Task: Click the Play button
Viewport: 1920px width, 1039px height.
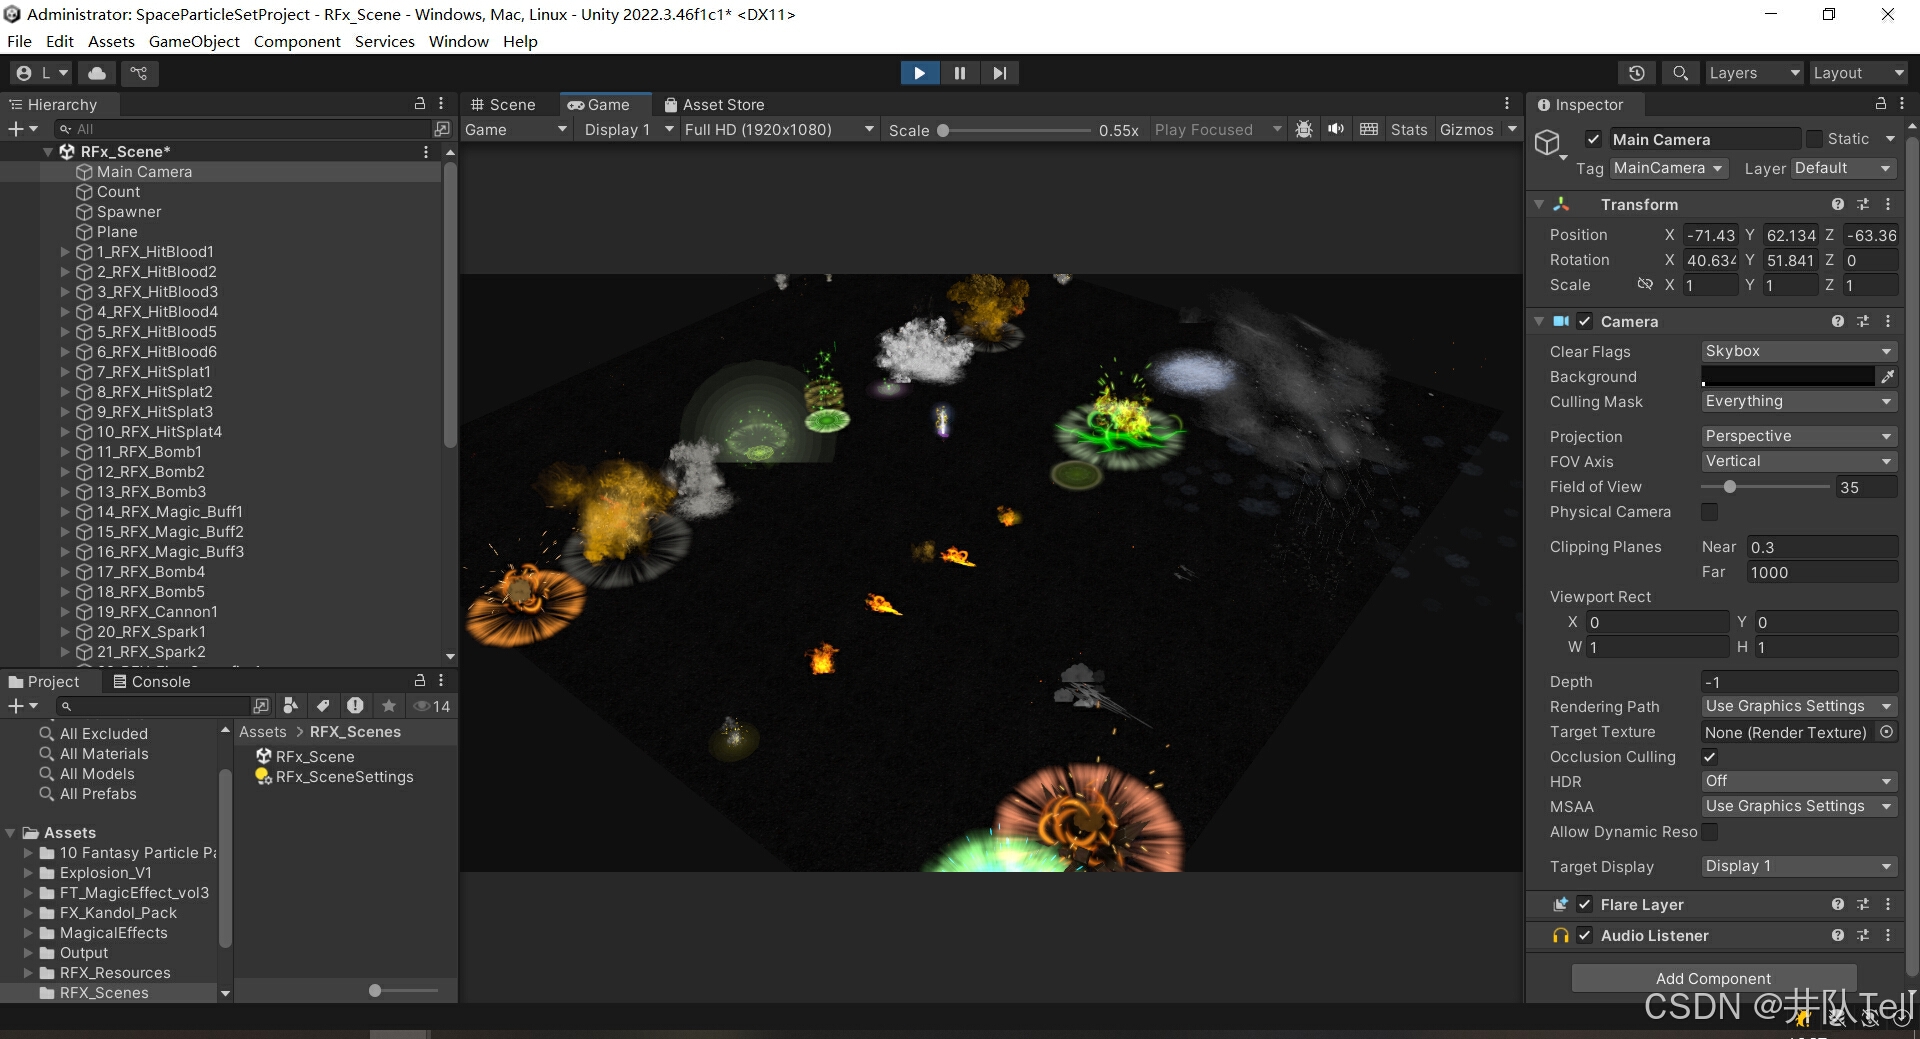Action: (x=919, y=73)
